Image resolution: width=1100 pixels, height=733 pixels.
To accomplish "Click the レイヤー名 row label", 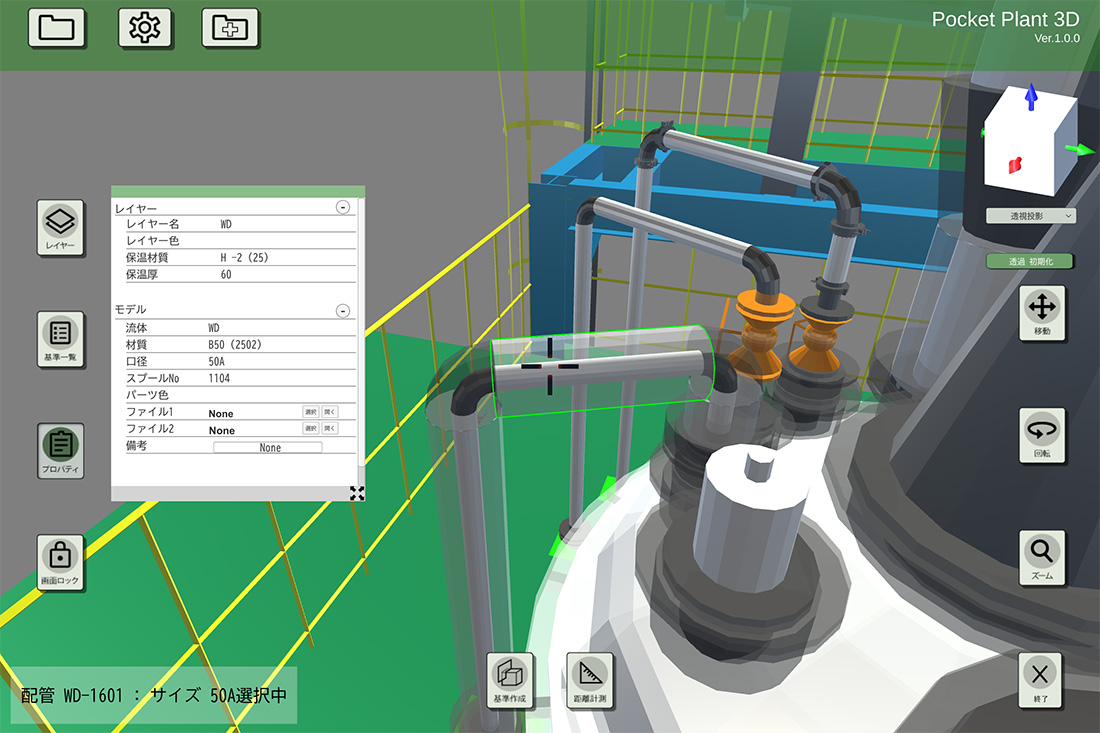I will pos(153,224).
